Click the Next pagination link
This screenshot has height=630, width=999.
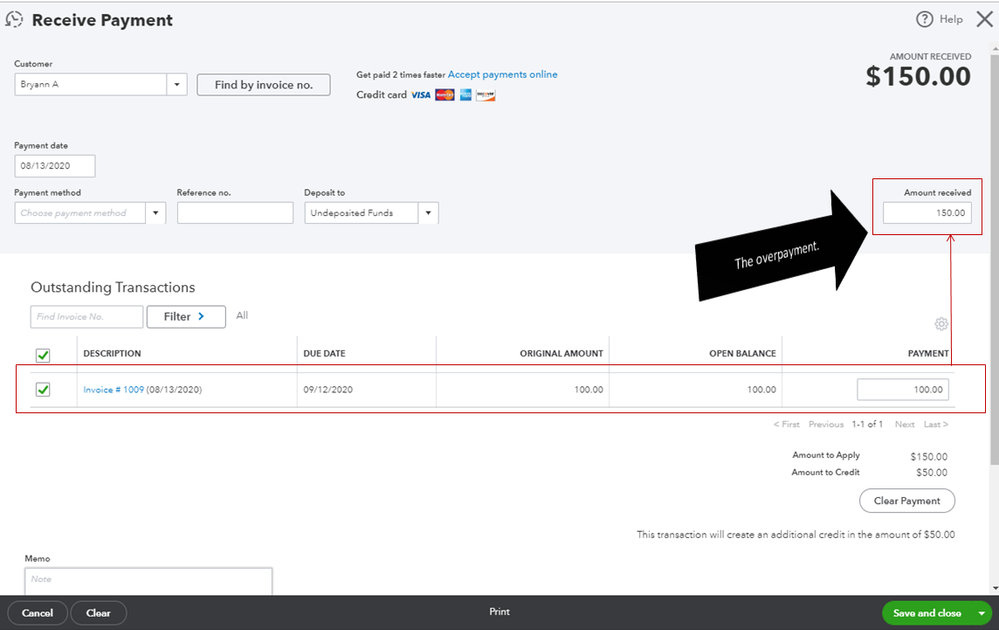(904, 424)
